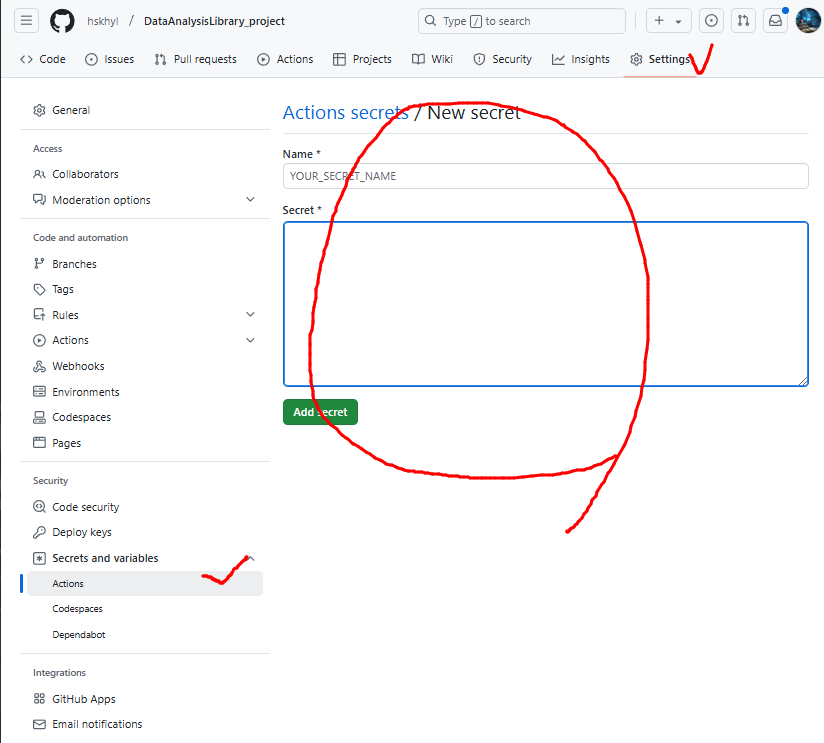Open the notifications inbox icon
The width and height of the screenshot is (824, 743).
[775, 21]
